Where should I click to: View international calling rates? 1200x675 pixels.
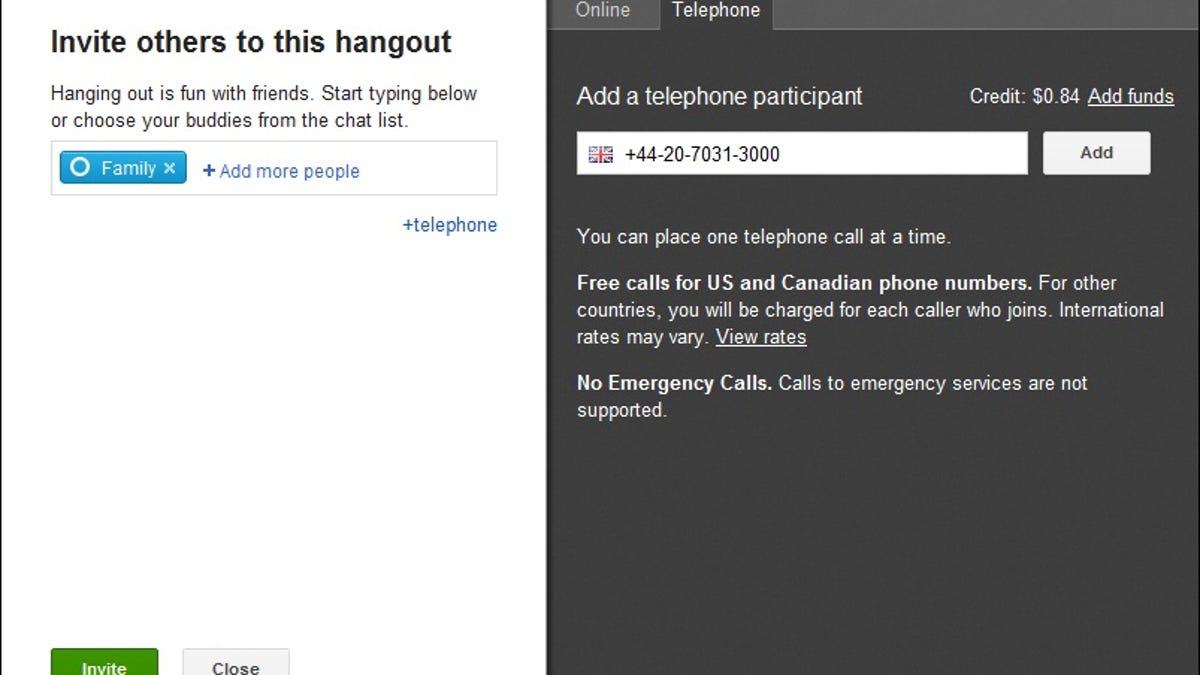pyautogui.click(x=760, y=337)
